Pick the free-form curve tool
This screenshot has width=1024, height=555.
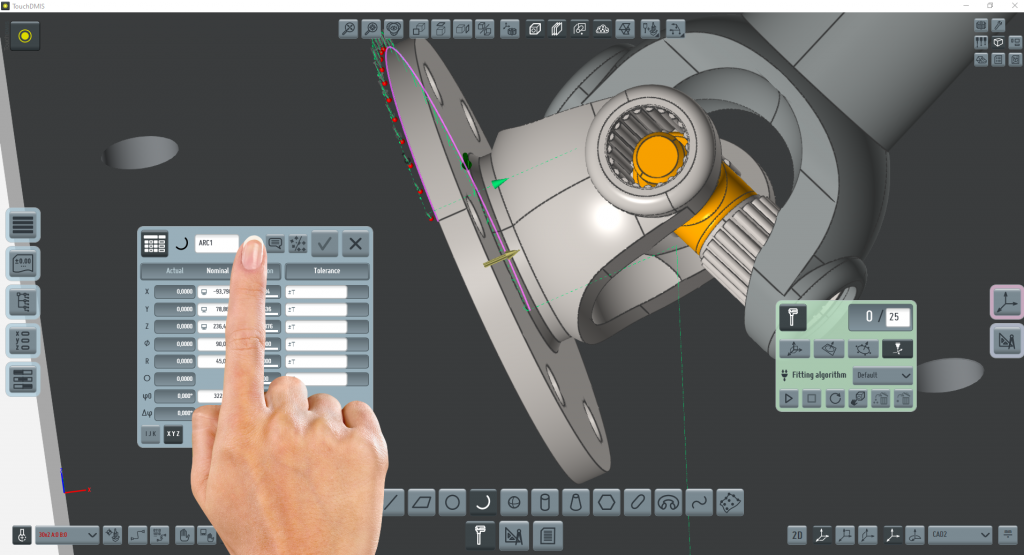[700, 501]
